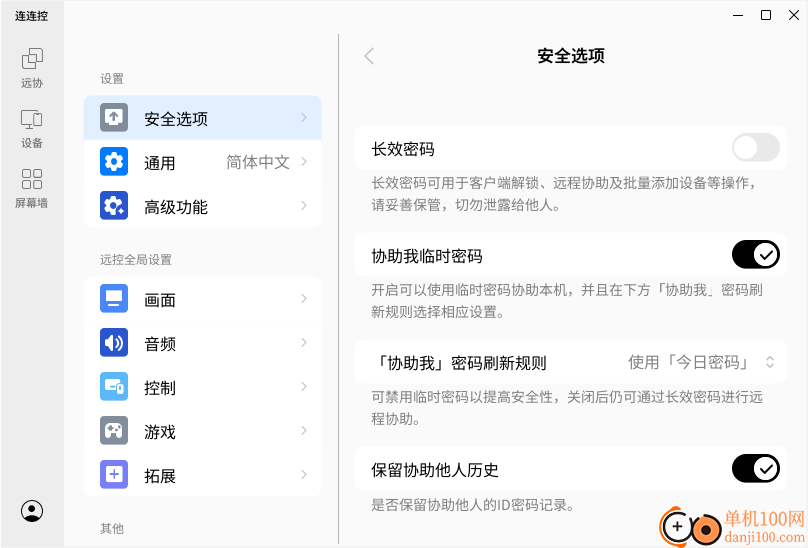Viewport: 808px width, 548px height.
Task: Select the 音频 menu label
Action: point(160,344)
